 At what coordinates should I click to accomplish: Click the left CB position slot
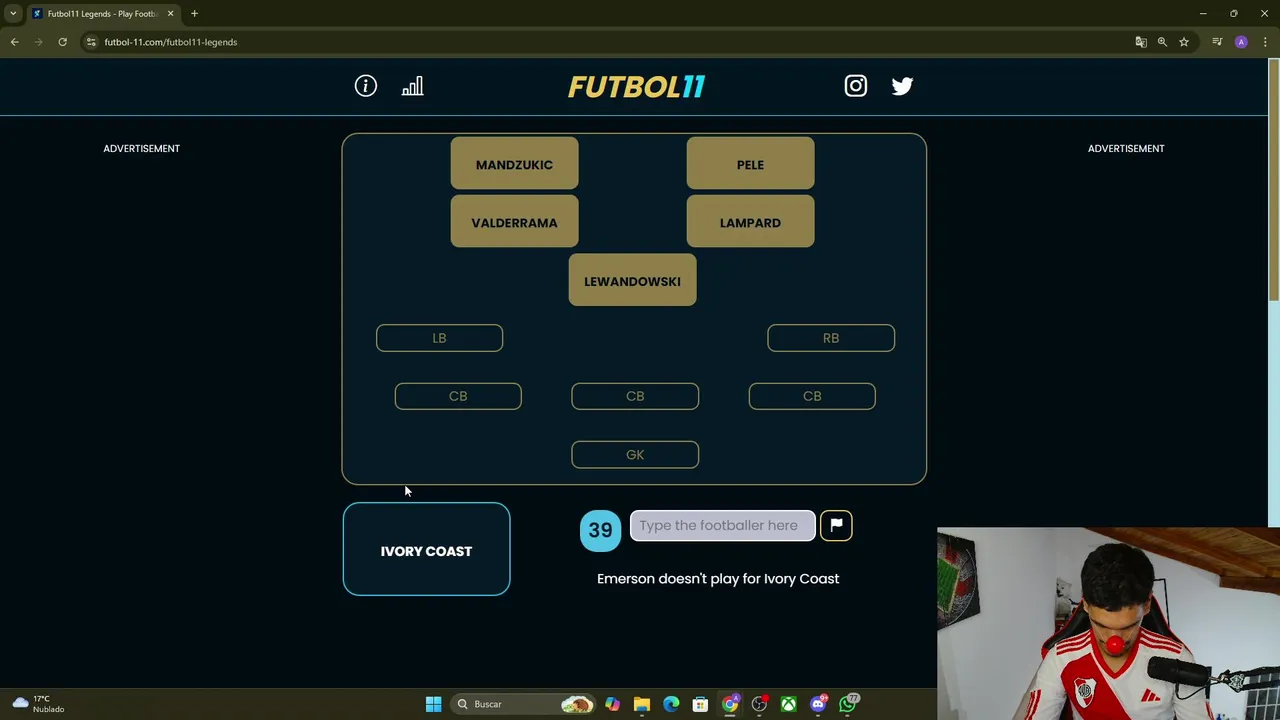[458, 396]
